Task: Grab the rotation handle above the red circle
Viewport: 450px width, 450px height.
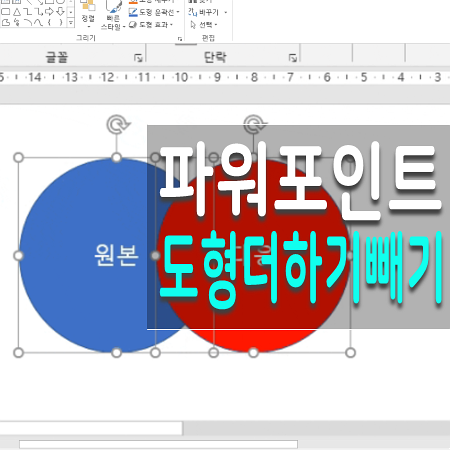Action: coord(254,123)
